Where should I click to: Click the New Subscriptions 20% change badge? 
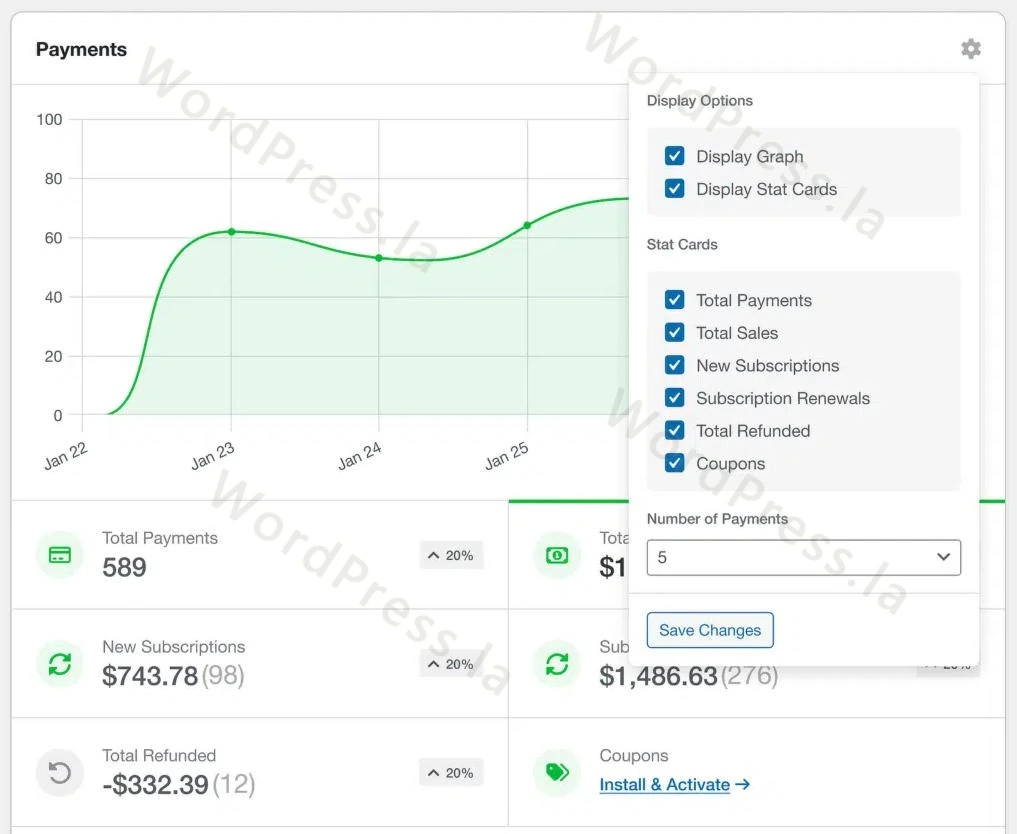451,664
